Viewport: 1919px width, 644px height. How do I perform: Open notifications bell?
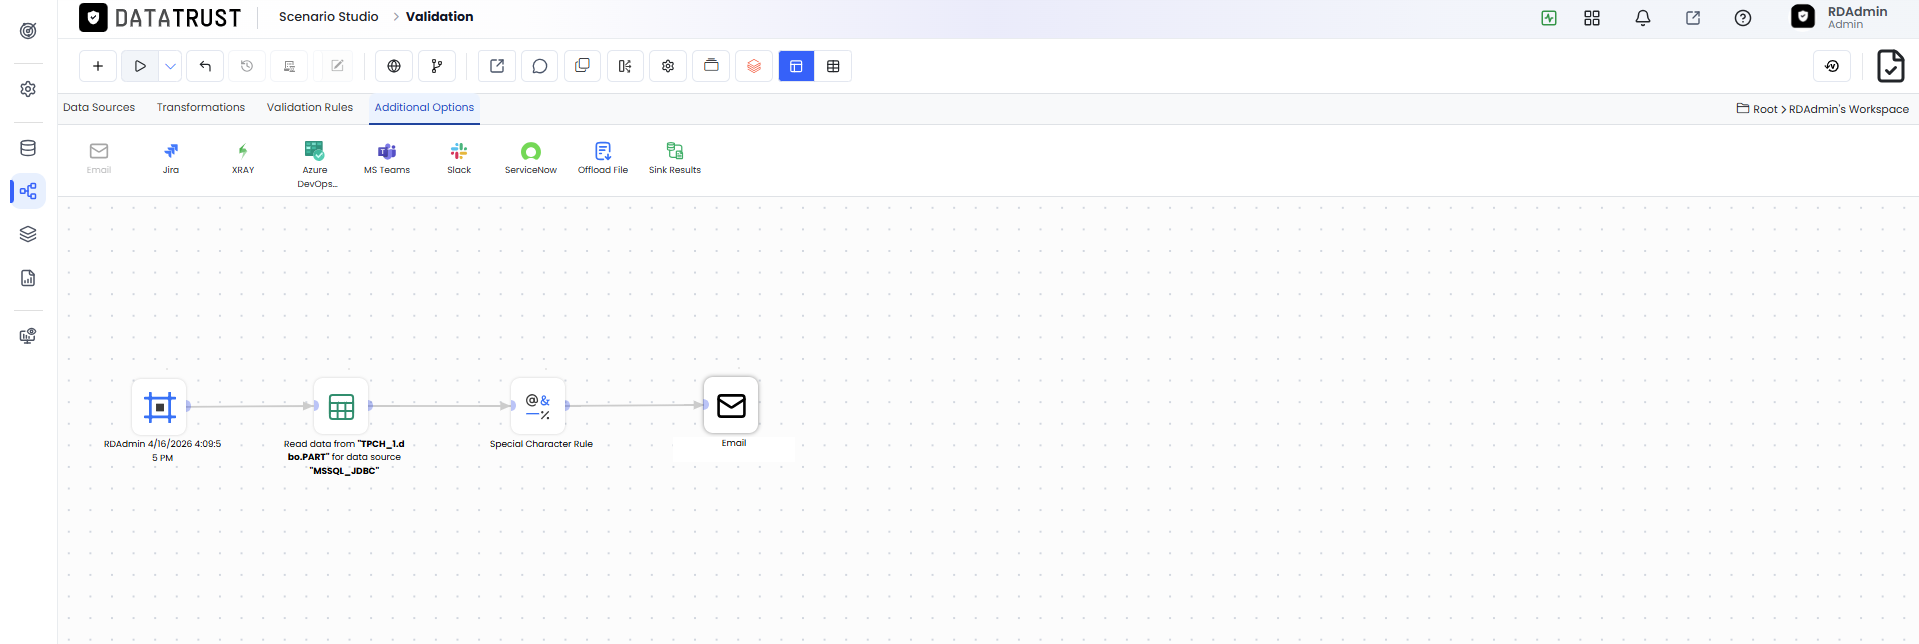1643,18
